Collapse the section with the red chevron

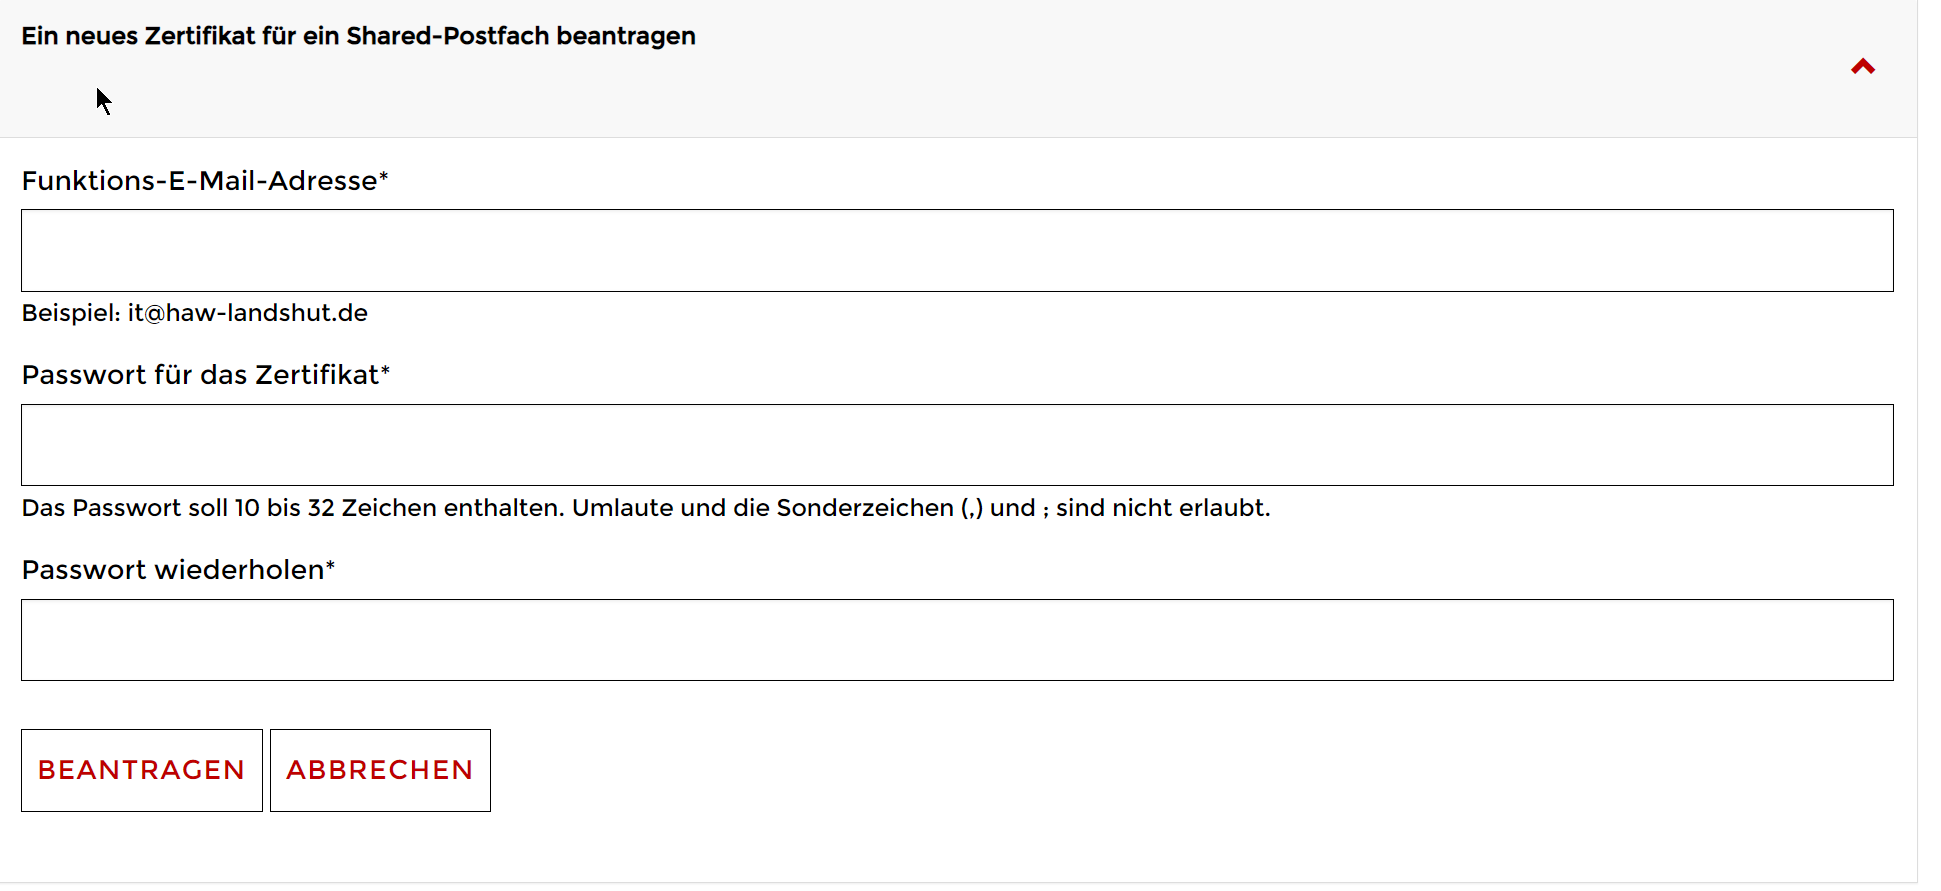pos(1862,67)
